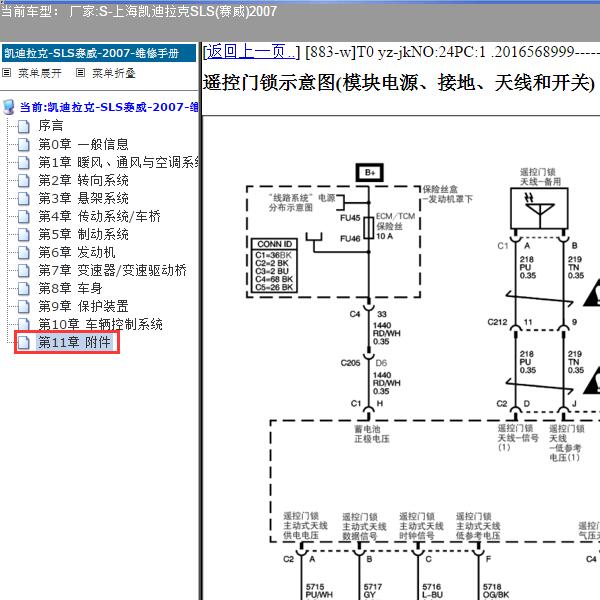Click the page icon beside 第9章

(24, 306)
